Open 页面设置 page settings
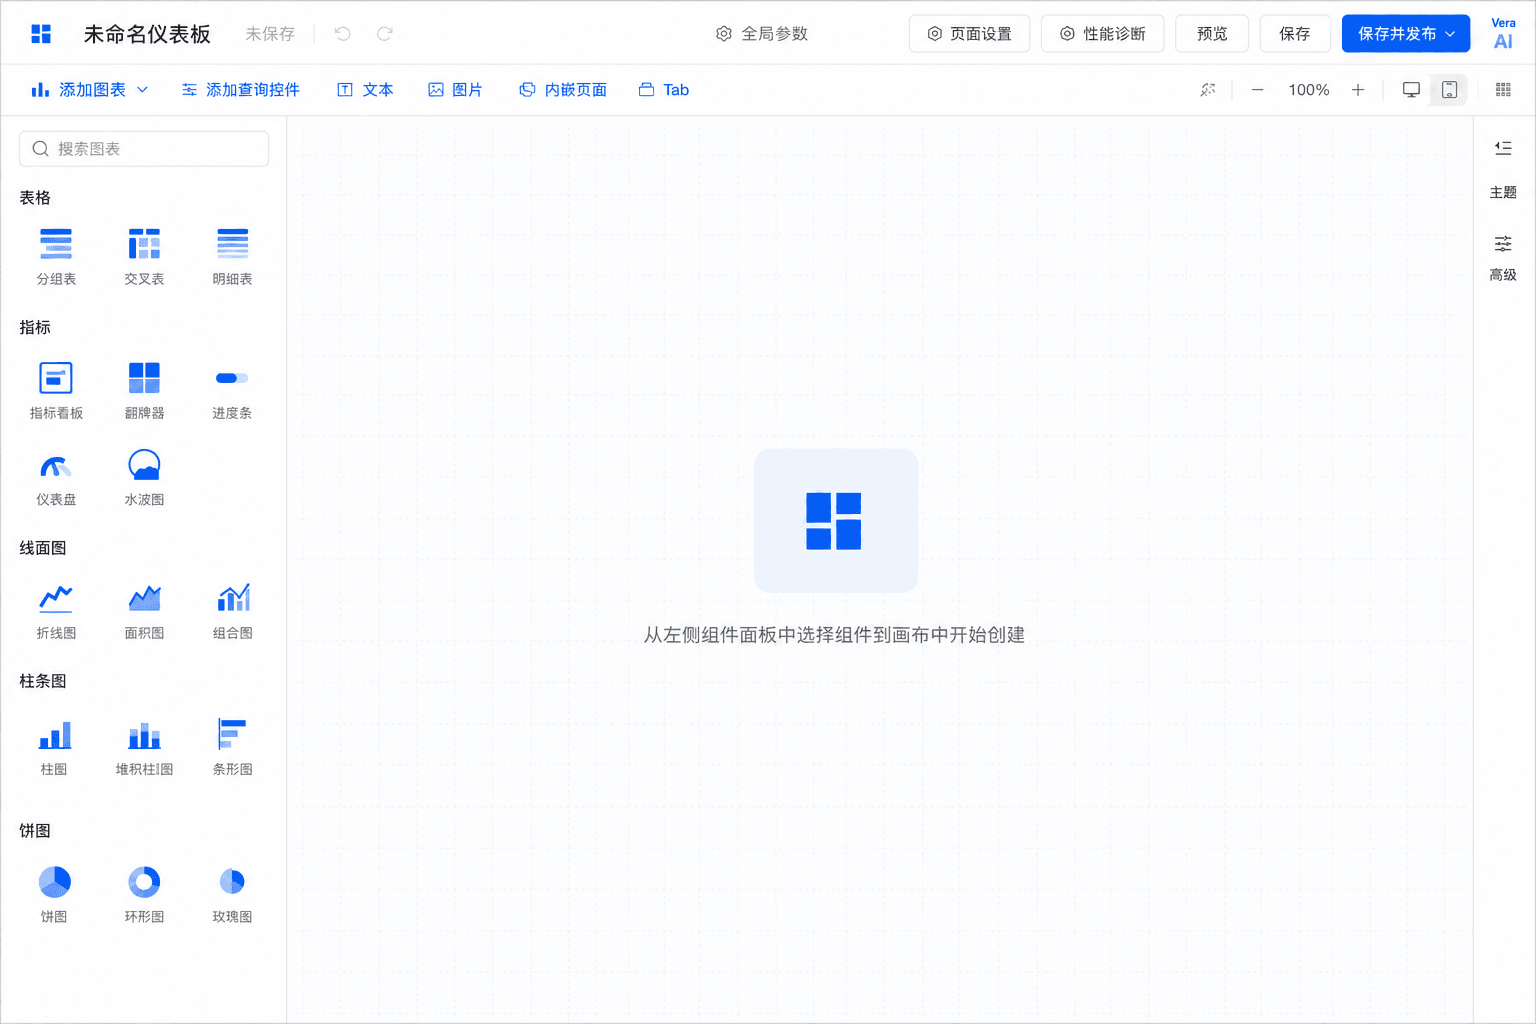This screenshot has width=1536, height=1024. click(969, 34)
